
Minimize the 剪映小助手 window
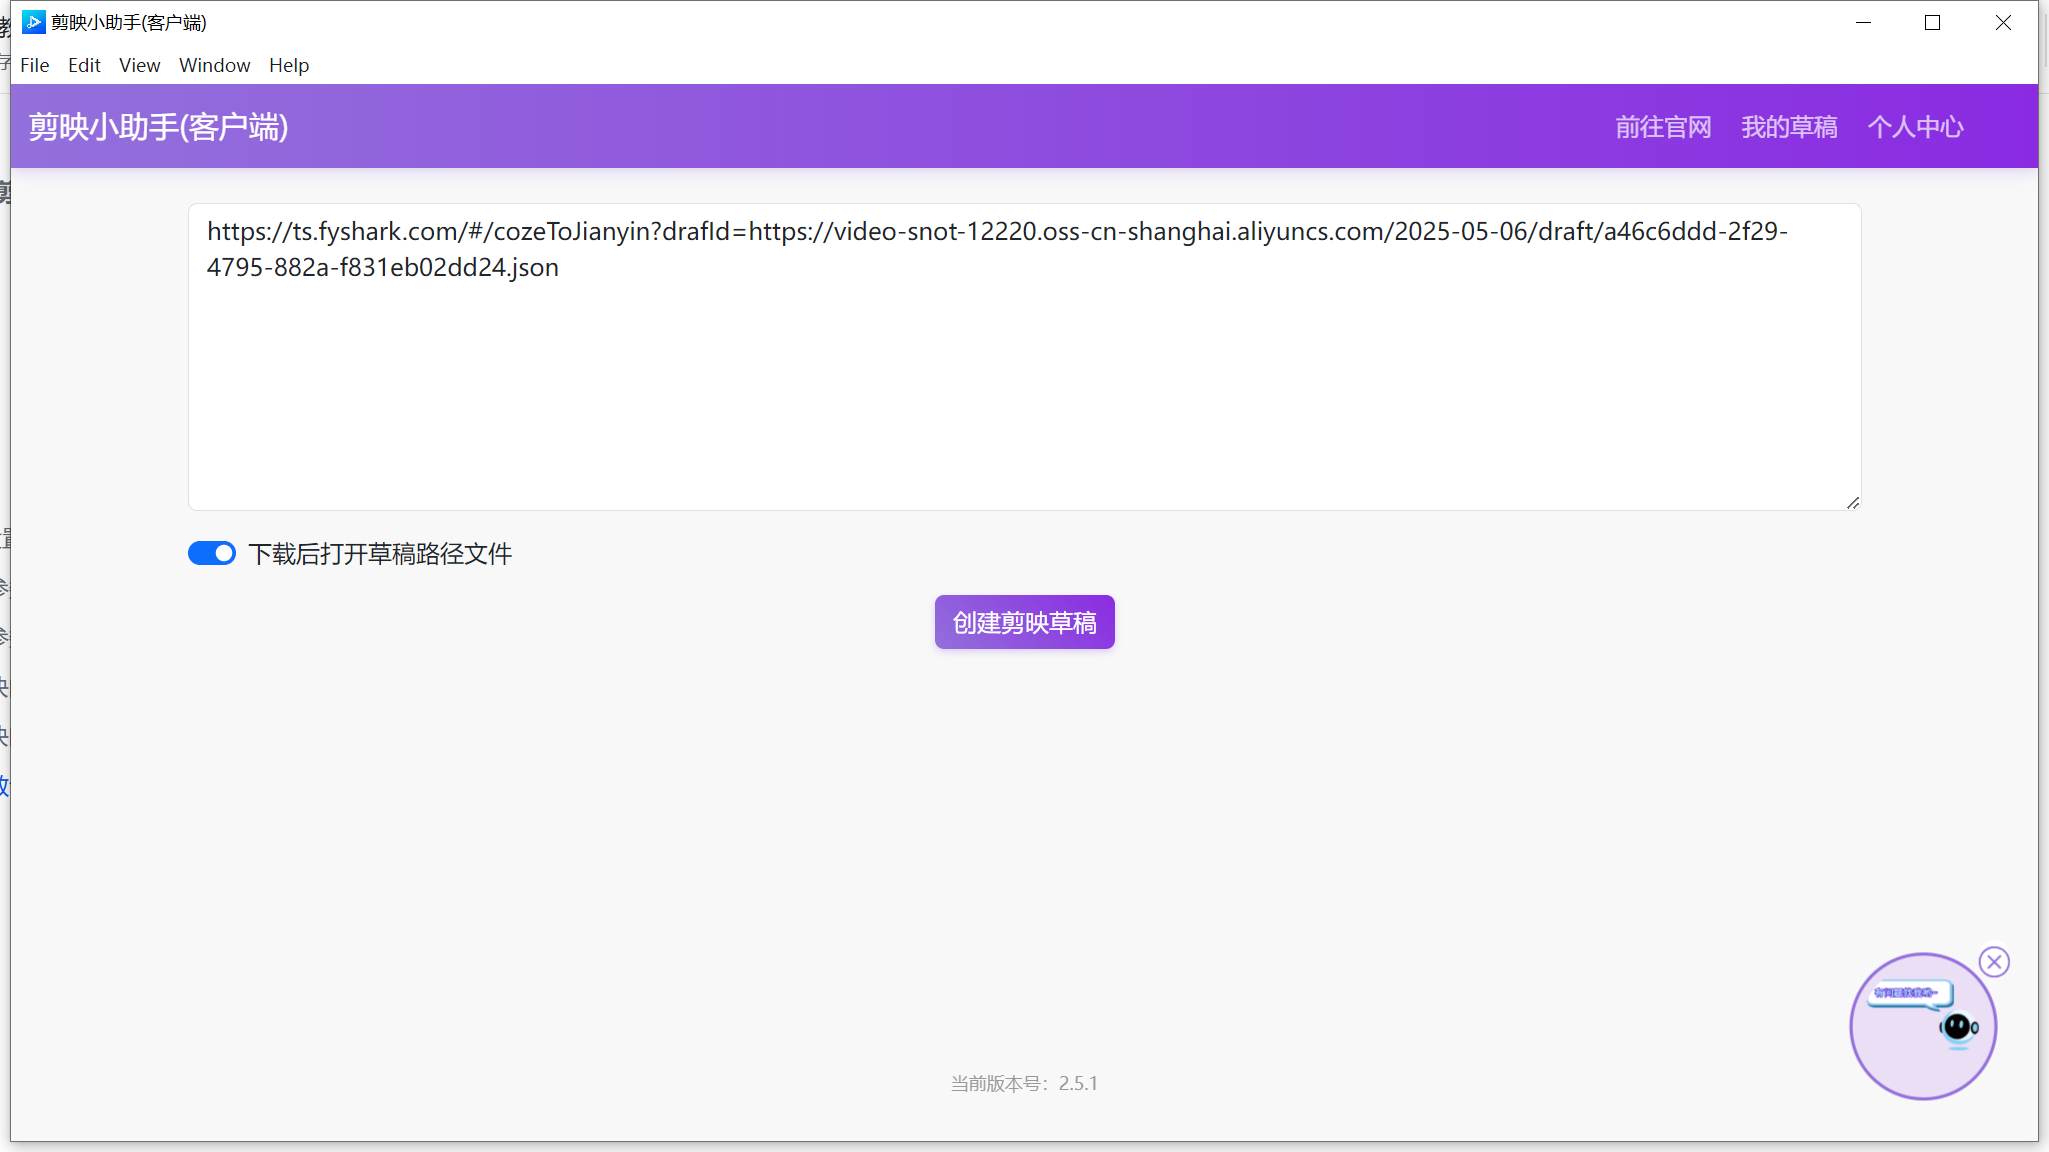pos(1863,22)
